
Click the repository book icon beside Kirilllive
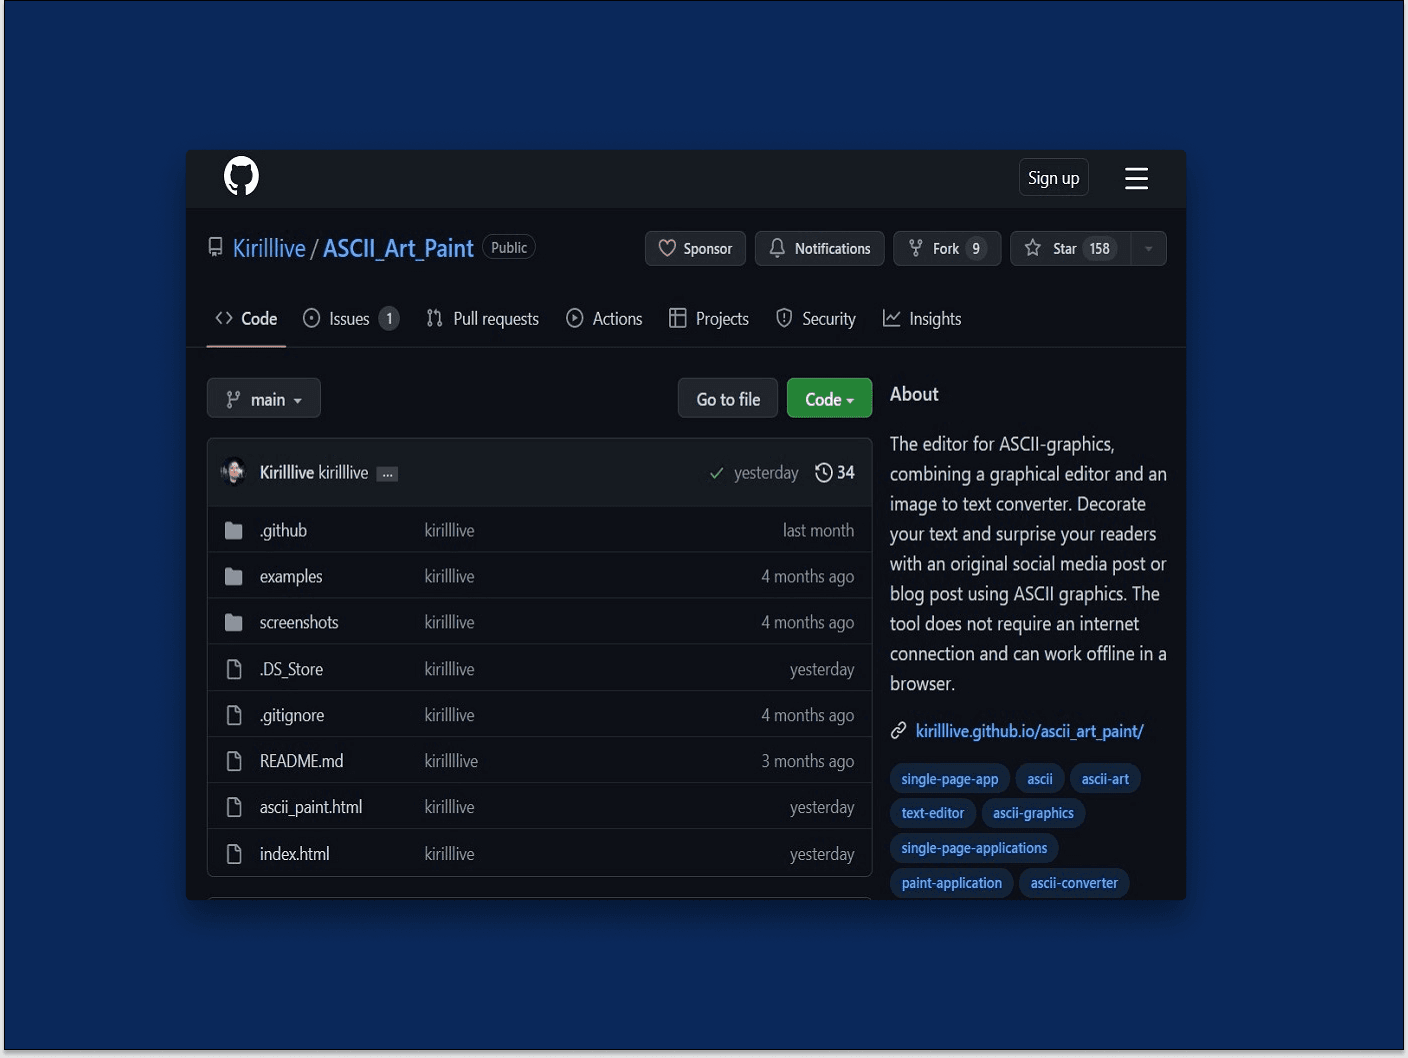(x=215, y=247)
